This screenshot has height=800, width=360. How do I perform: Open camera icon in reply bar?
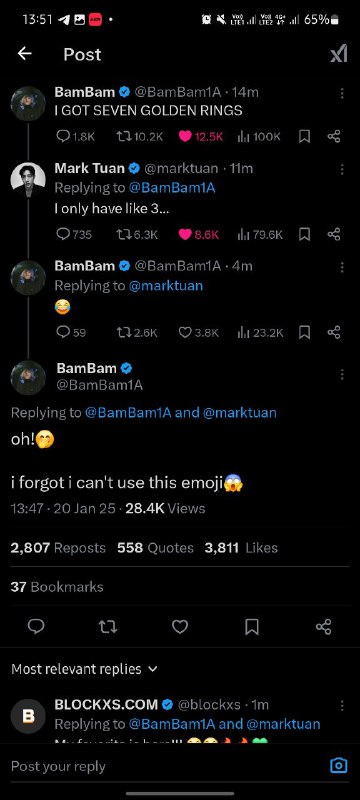tap(339, 765)
